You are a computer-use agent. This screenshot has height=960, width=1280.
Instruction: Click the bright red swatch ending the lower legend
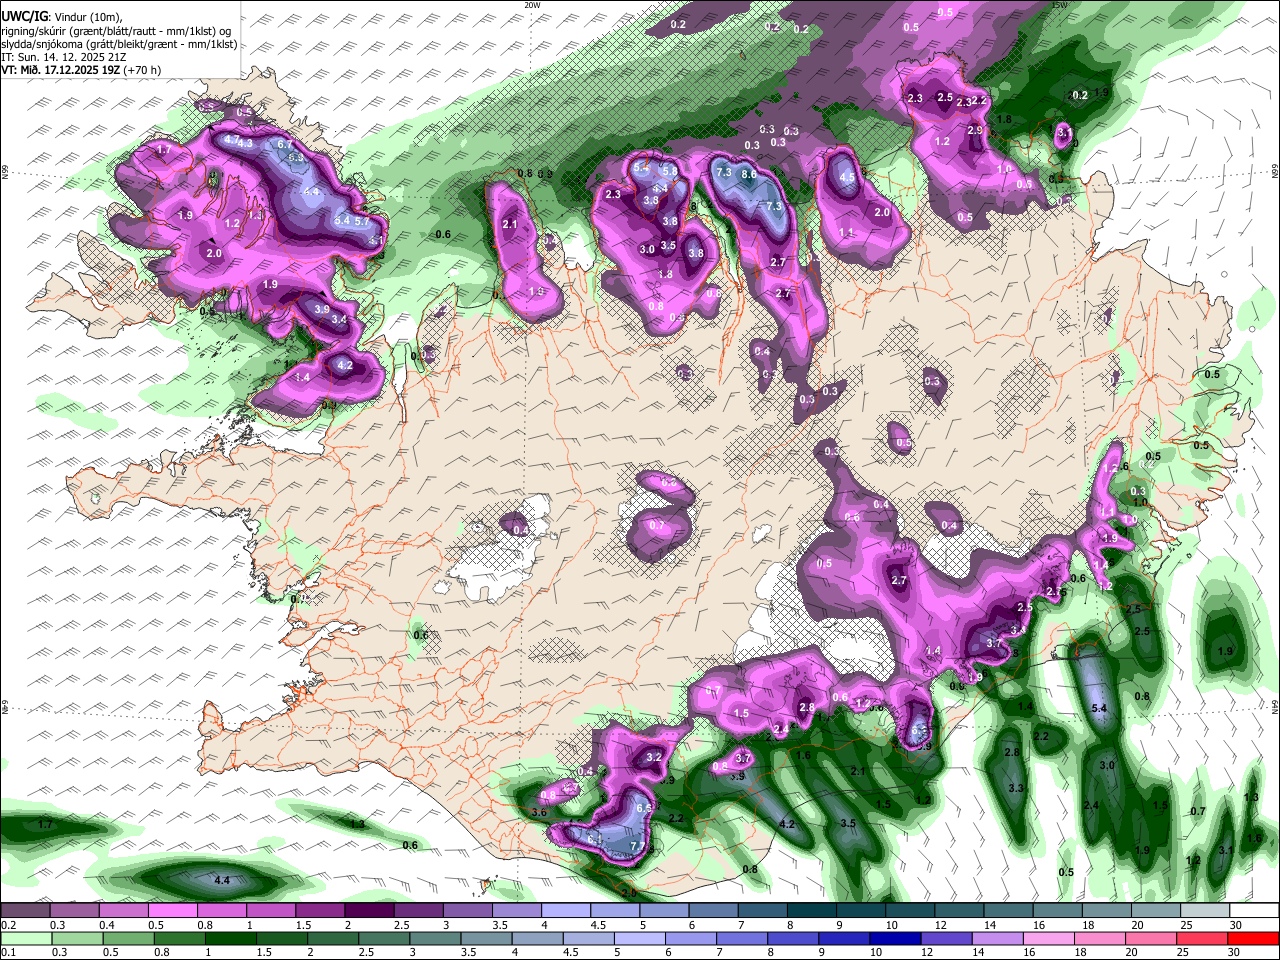pos(1253,938)
